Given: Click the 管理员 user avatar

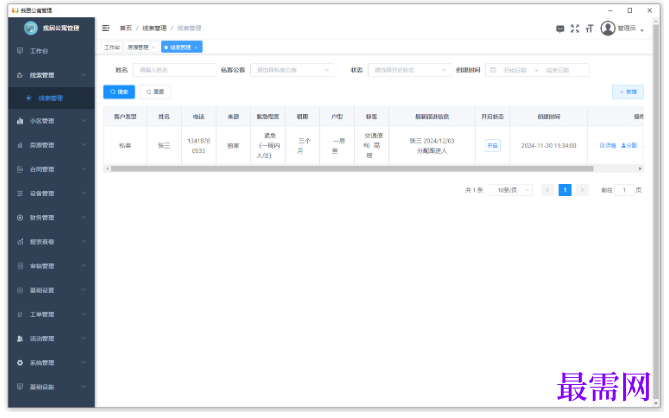Looking at the screenshot, I should [608, 28].
